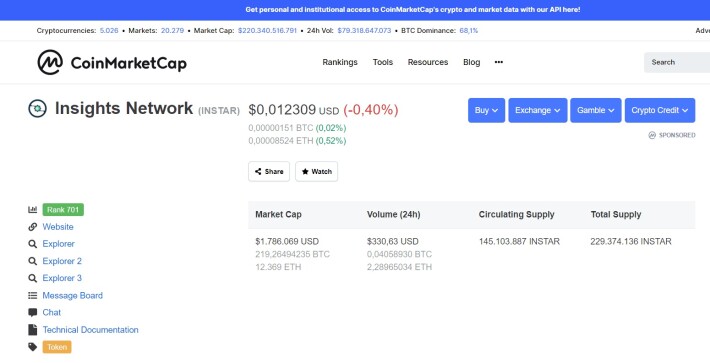Click the price $0,012309
Screen dimensions: 710x363
pyautogui.click(x=282, y=110)
